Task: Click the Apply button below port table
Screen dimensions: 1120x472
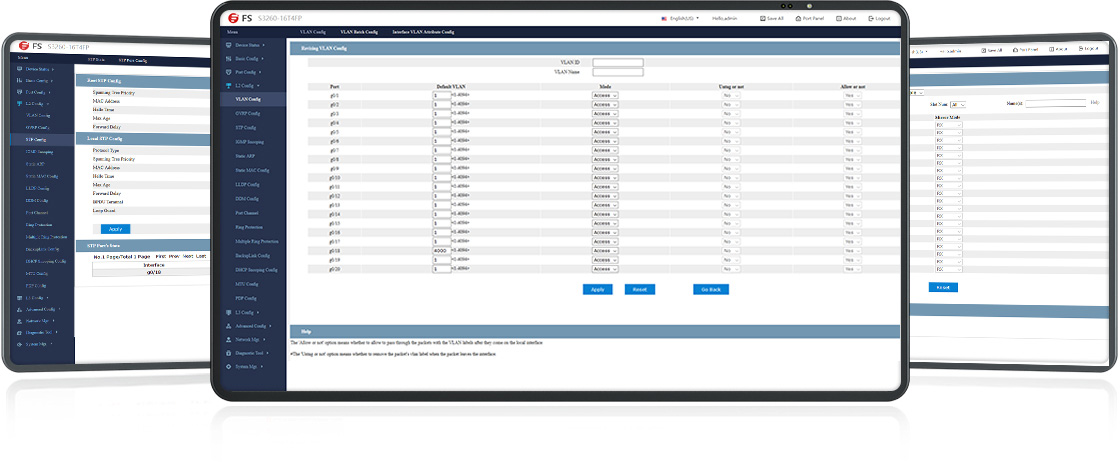Action: point(597,289)
